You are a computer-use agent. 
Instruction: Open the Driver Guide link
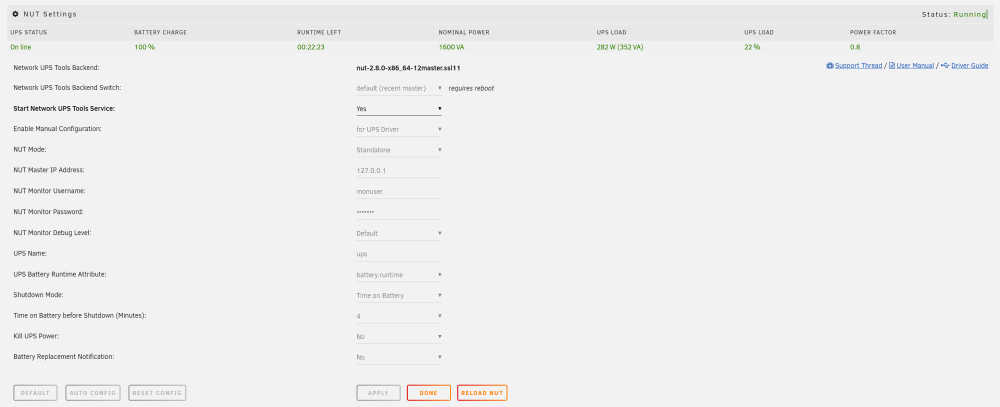pos(970,66)
